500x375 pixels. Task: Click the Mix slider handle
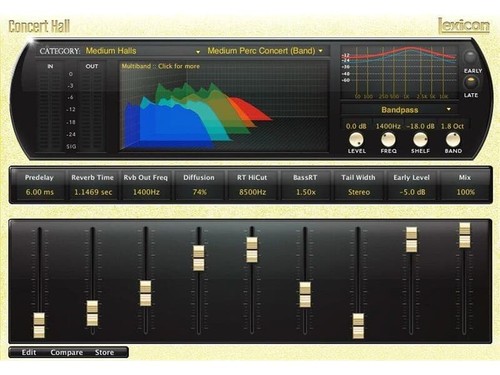point(465,235)
